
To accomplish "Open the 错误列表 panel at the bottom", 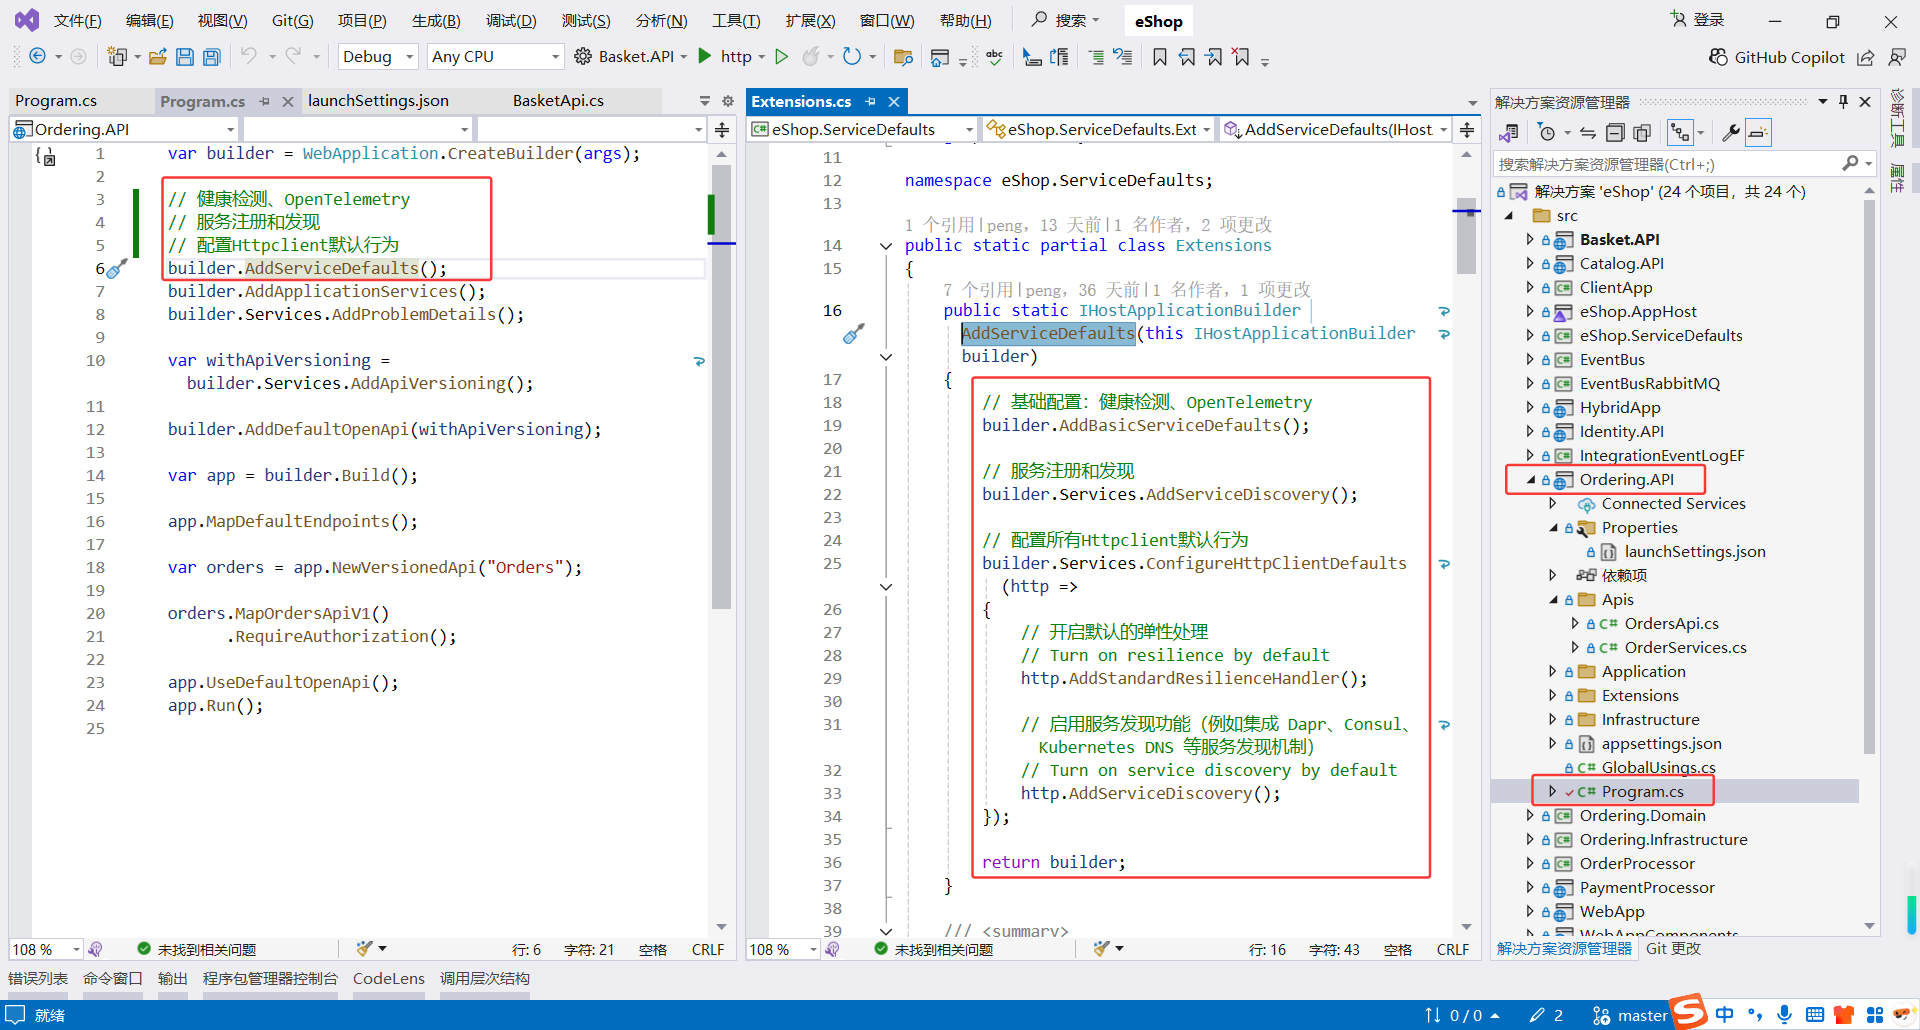I will coord(38,978).
